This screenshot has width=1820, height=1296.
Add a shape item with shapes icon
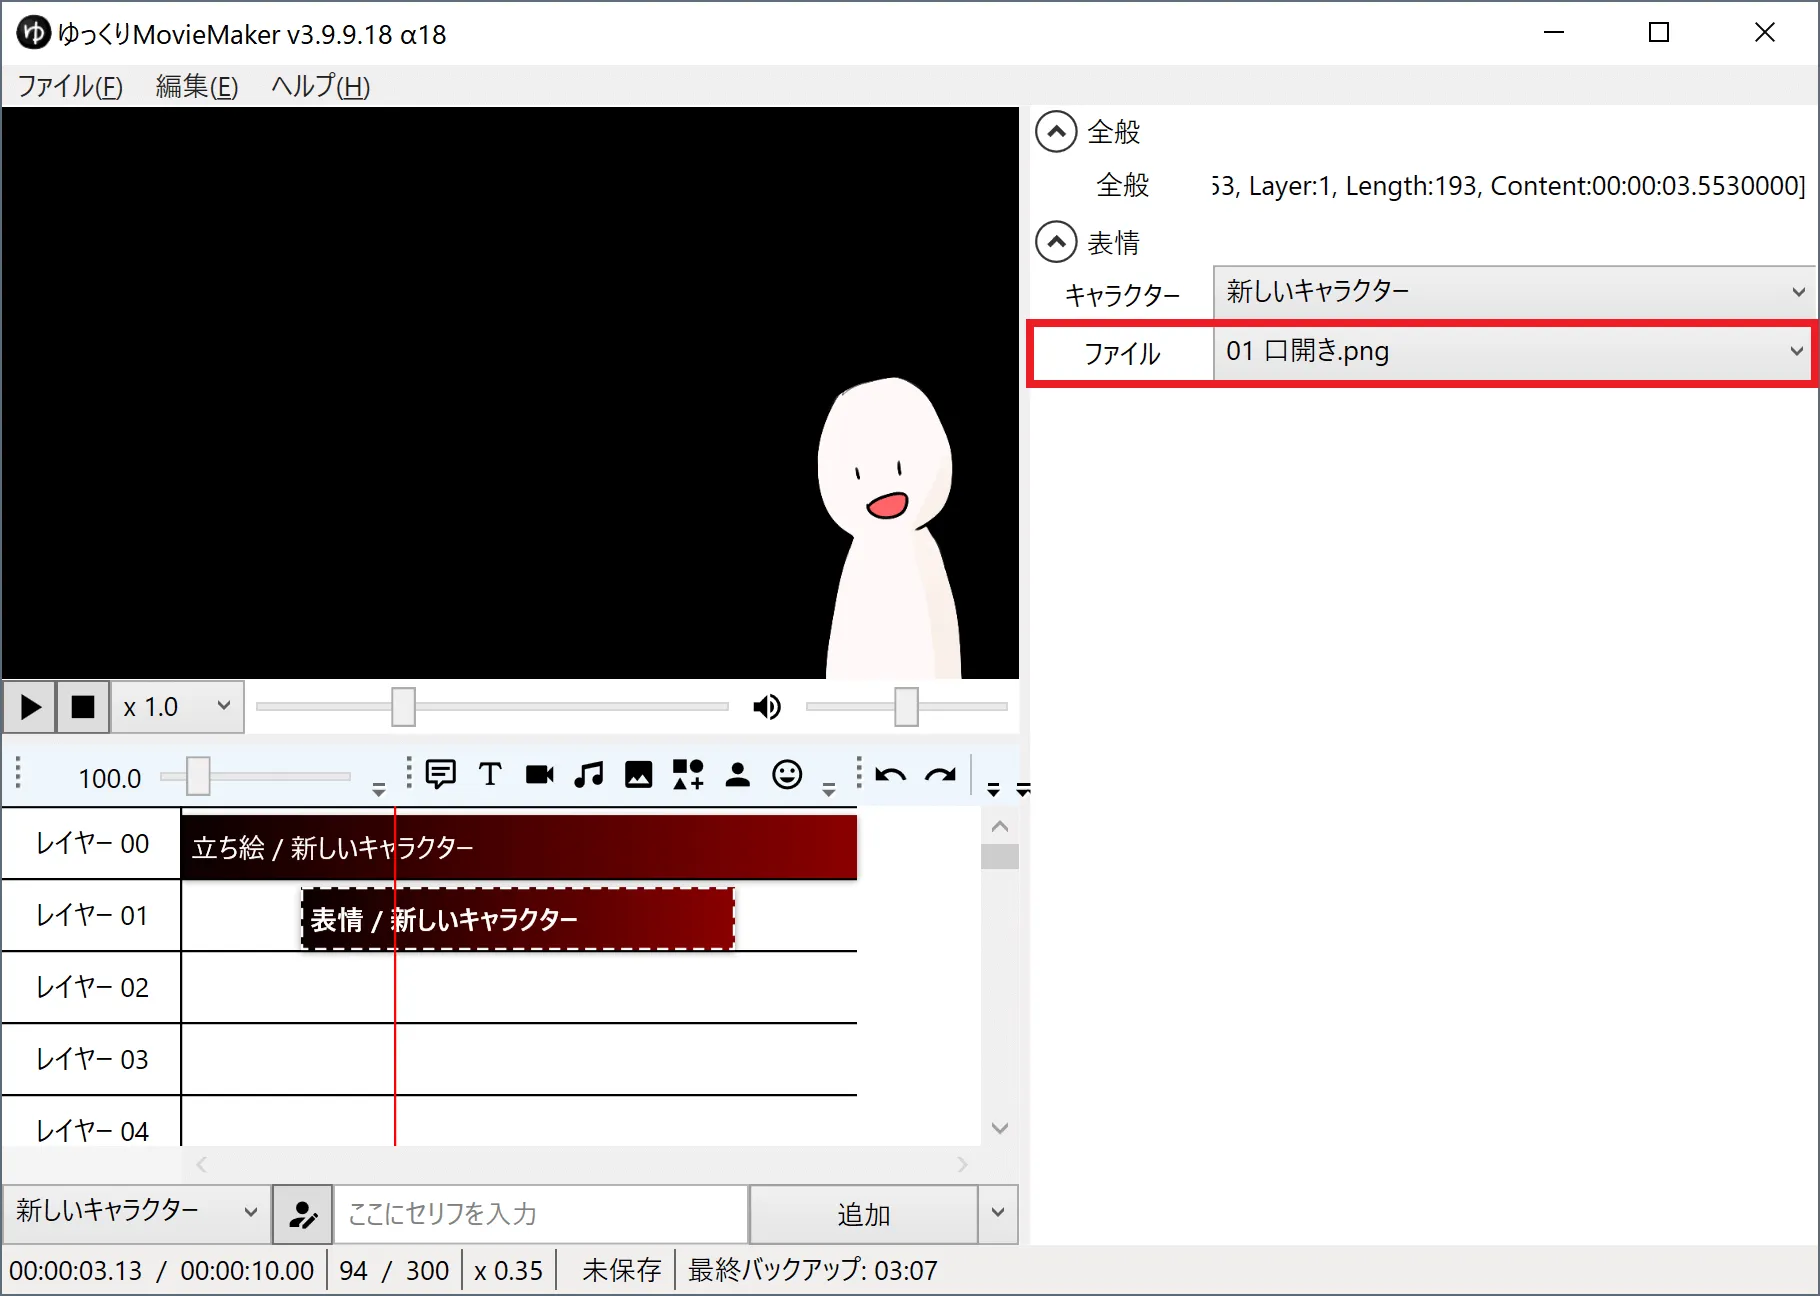click(688, 774)
